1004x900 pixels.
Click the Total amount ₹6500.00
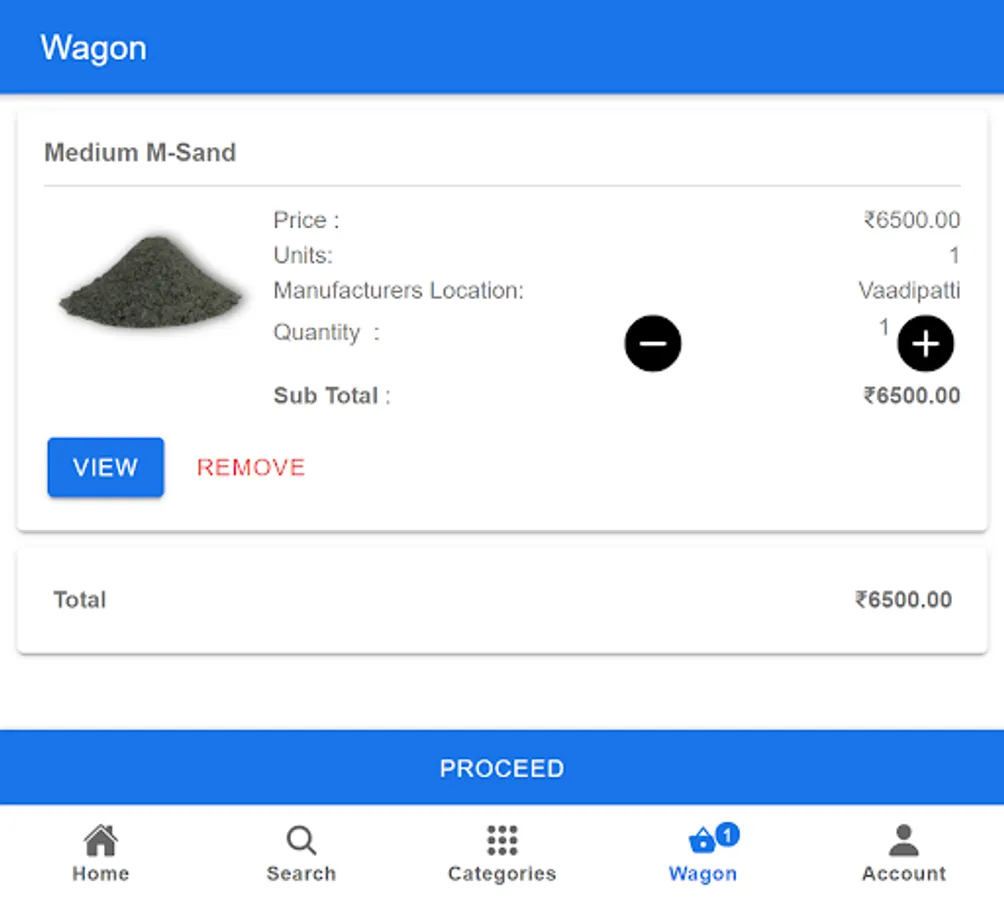coord(903,600)
